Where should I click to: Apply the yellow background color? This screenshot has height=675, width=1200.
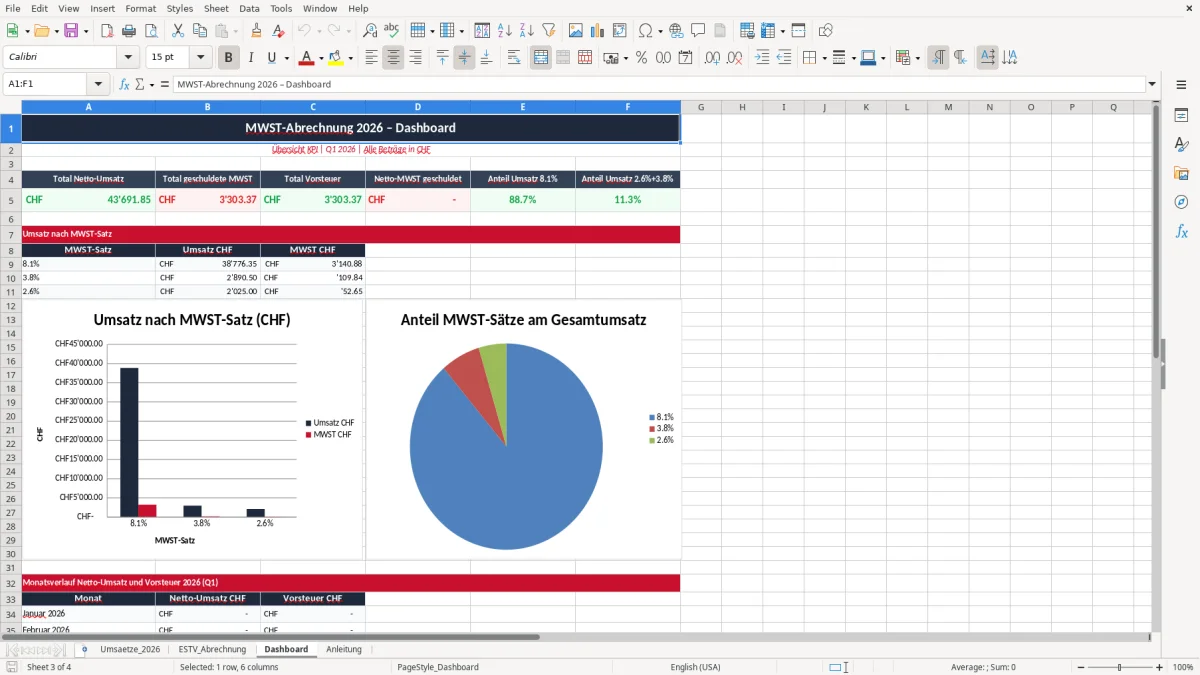tap(336, 58)
